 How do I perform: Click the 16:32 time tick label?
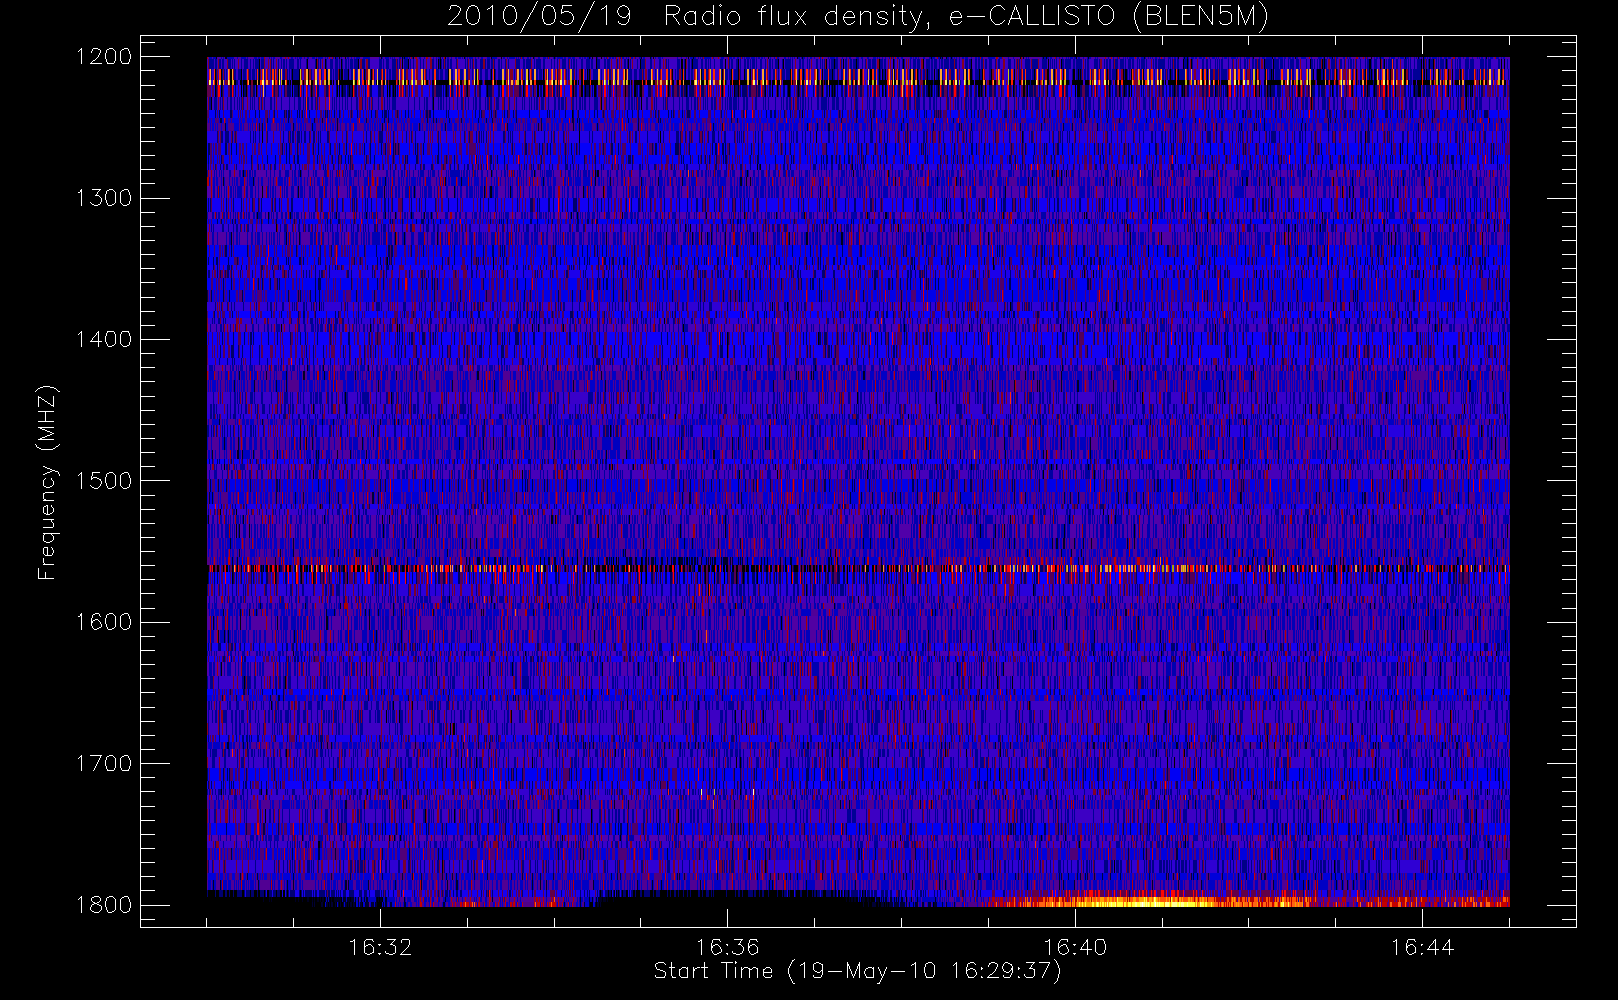pyautogui.click(x=380, y=946)
